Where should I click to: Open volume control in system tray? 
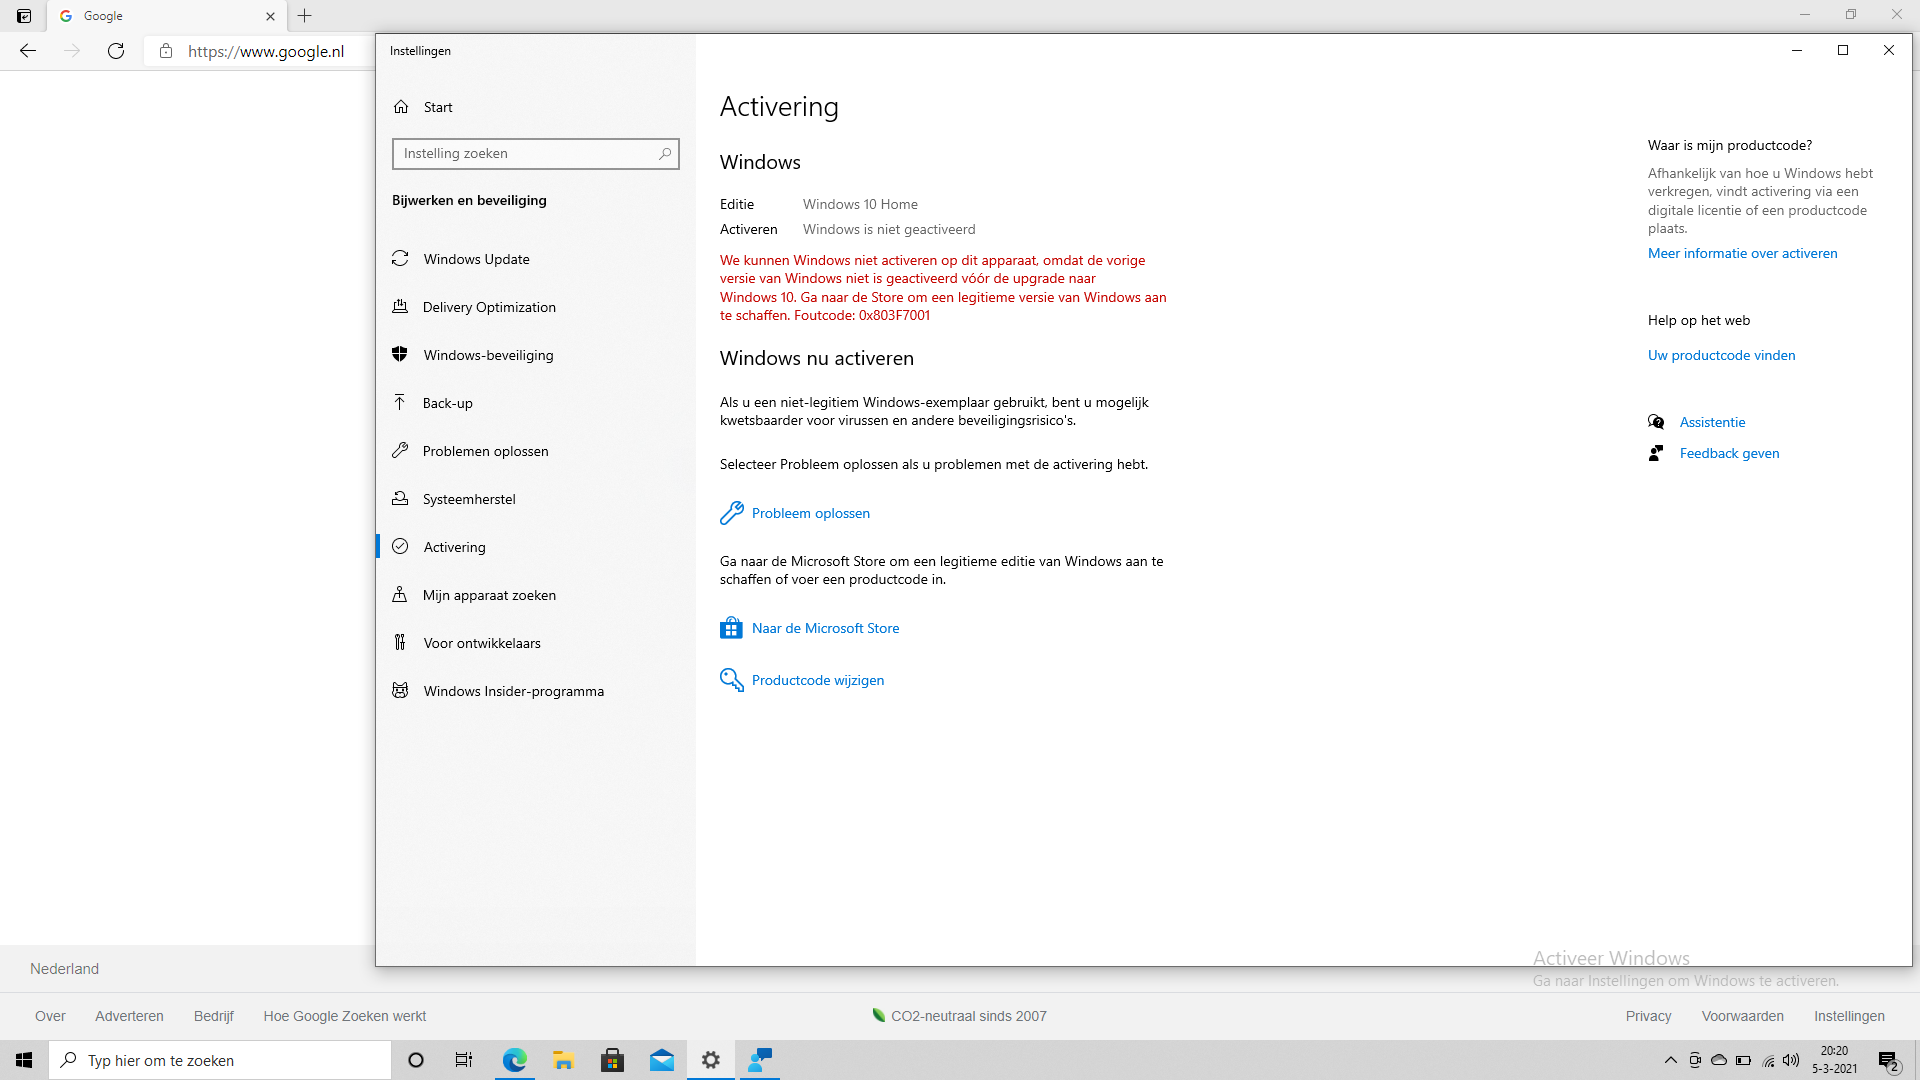pyautogui.click(x=1791, y=1060)
